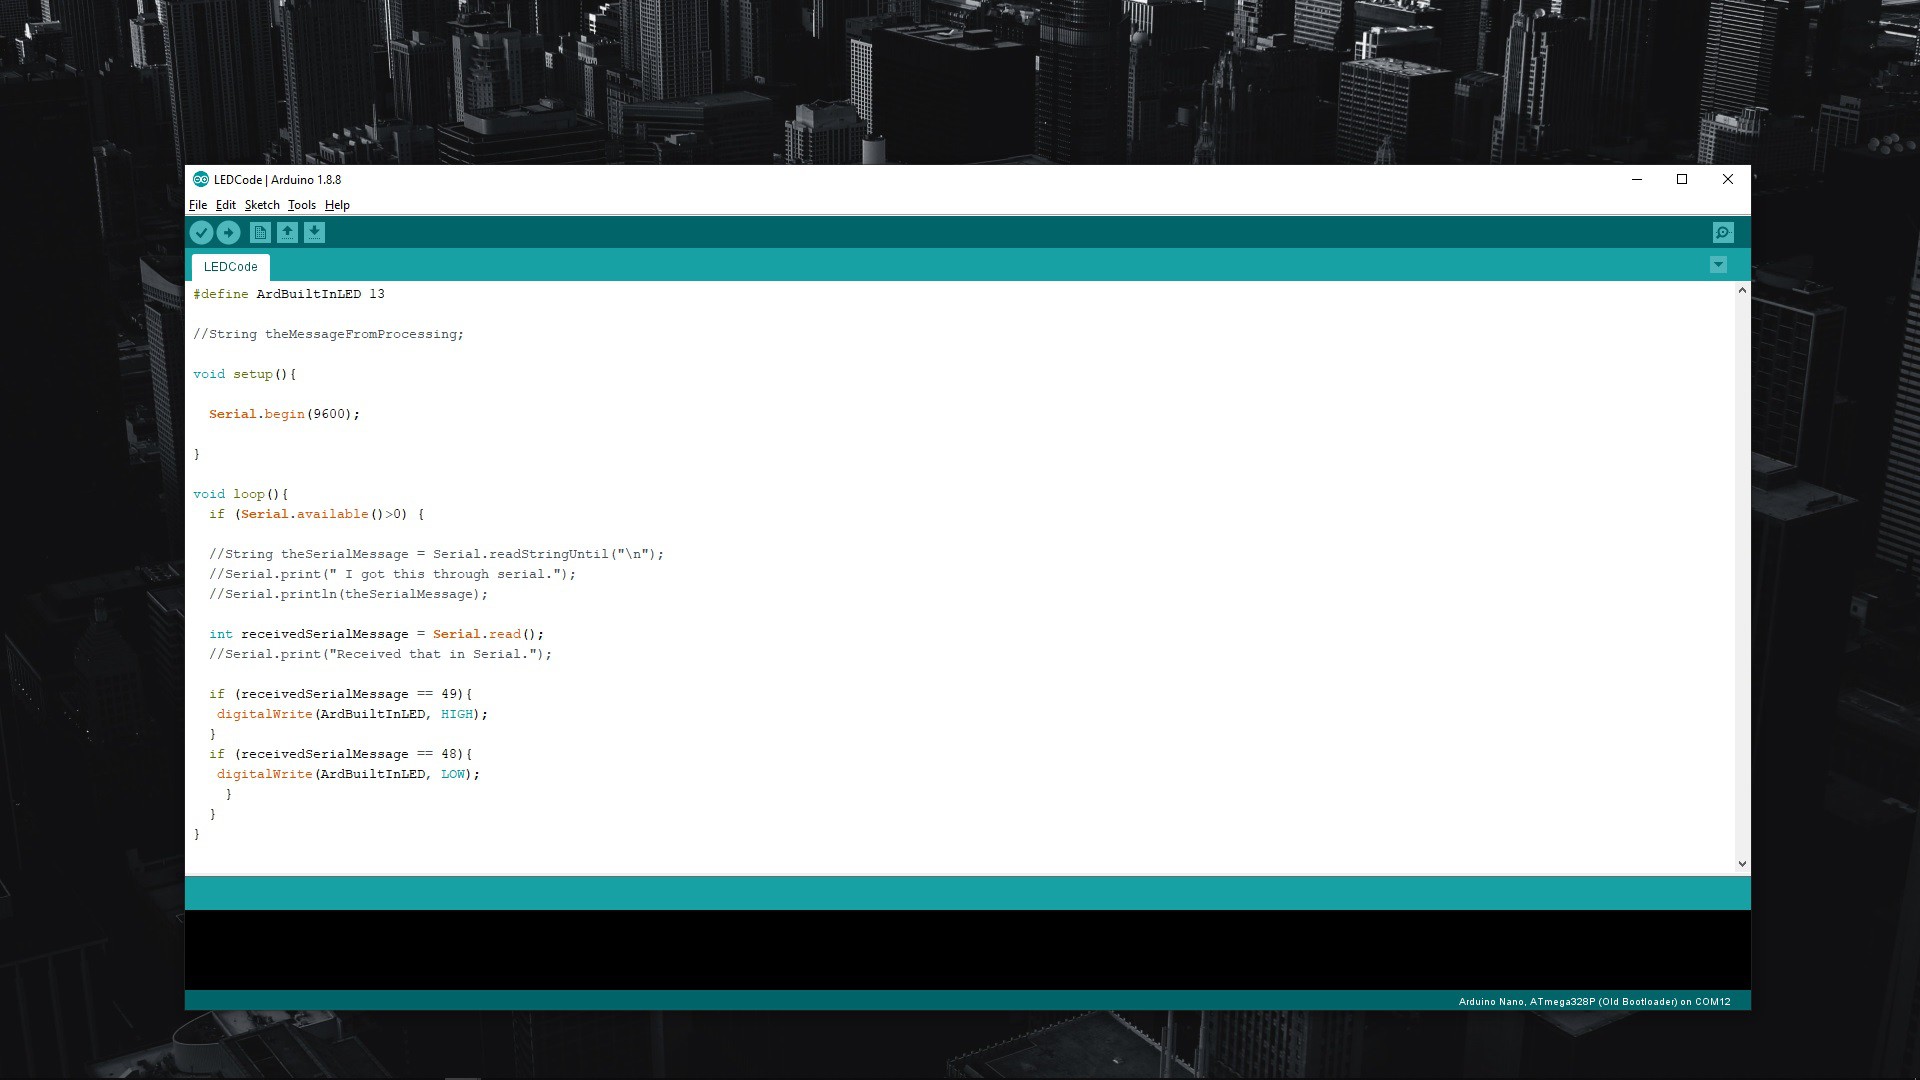Open the Edit menu

[226, 205]
